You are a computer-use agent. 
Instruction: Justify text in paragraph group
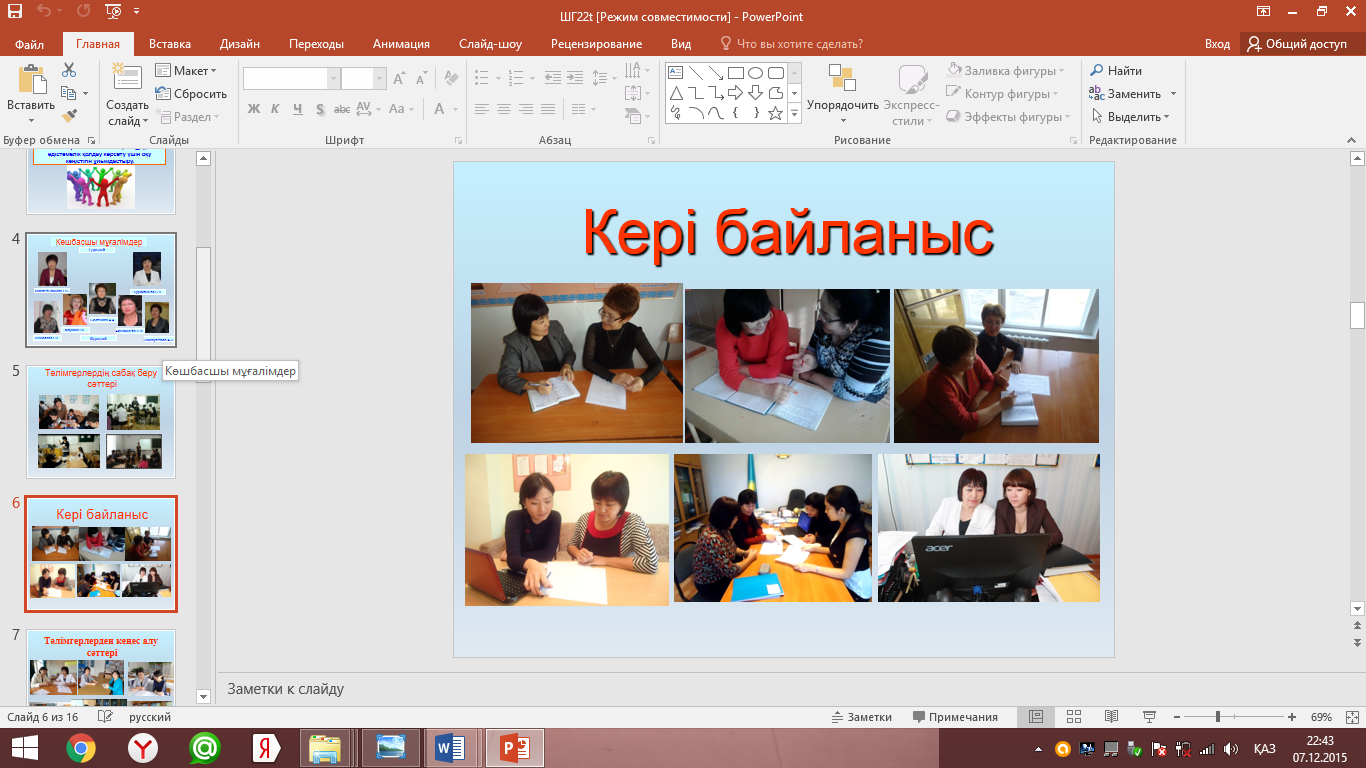[548, 109]
